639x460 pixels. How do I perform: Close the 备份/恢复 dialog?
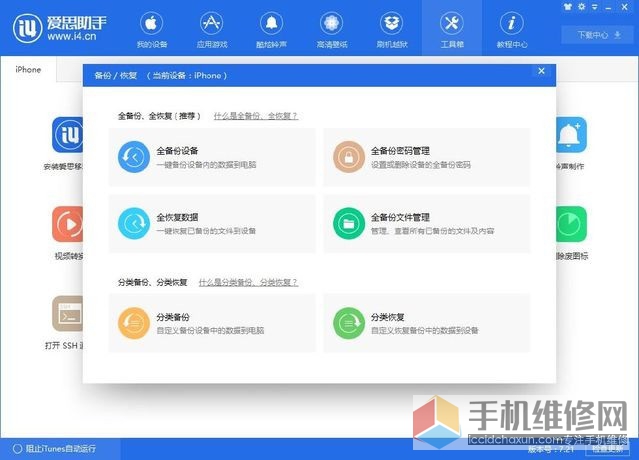coord(541,71)
